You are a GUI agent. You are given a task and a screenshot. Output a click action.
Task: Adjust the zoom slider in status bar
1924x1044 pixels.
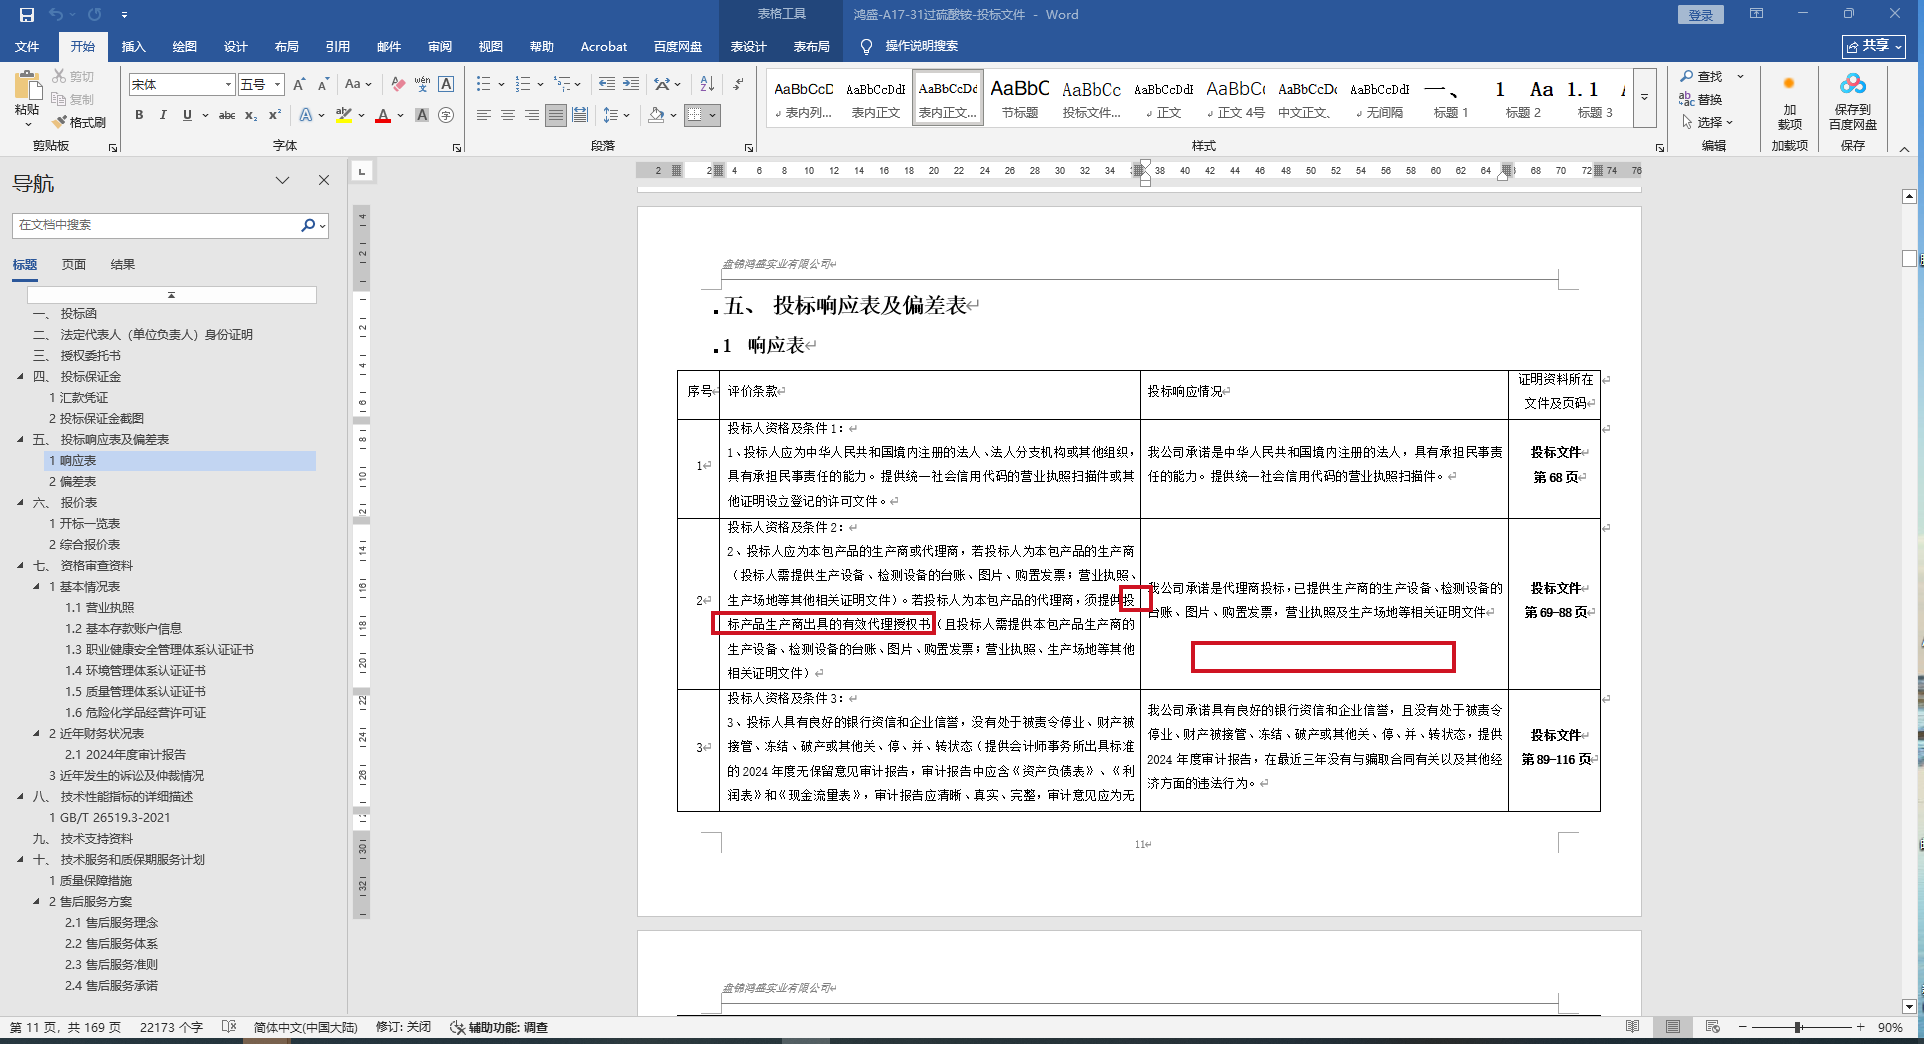click(x=1798, y=1027)
